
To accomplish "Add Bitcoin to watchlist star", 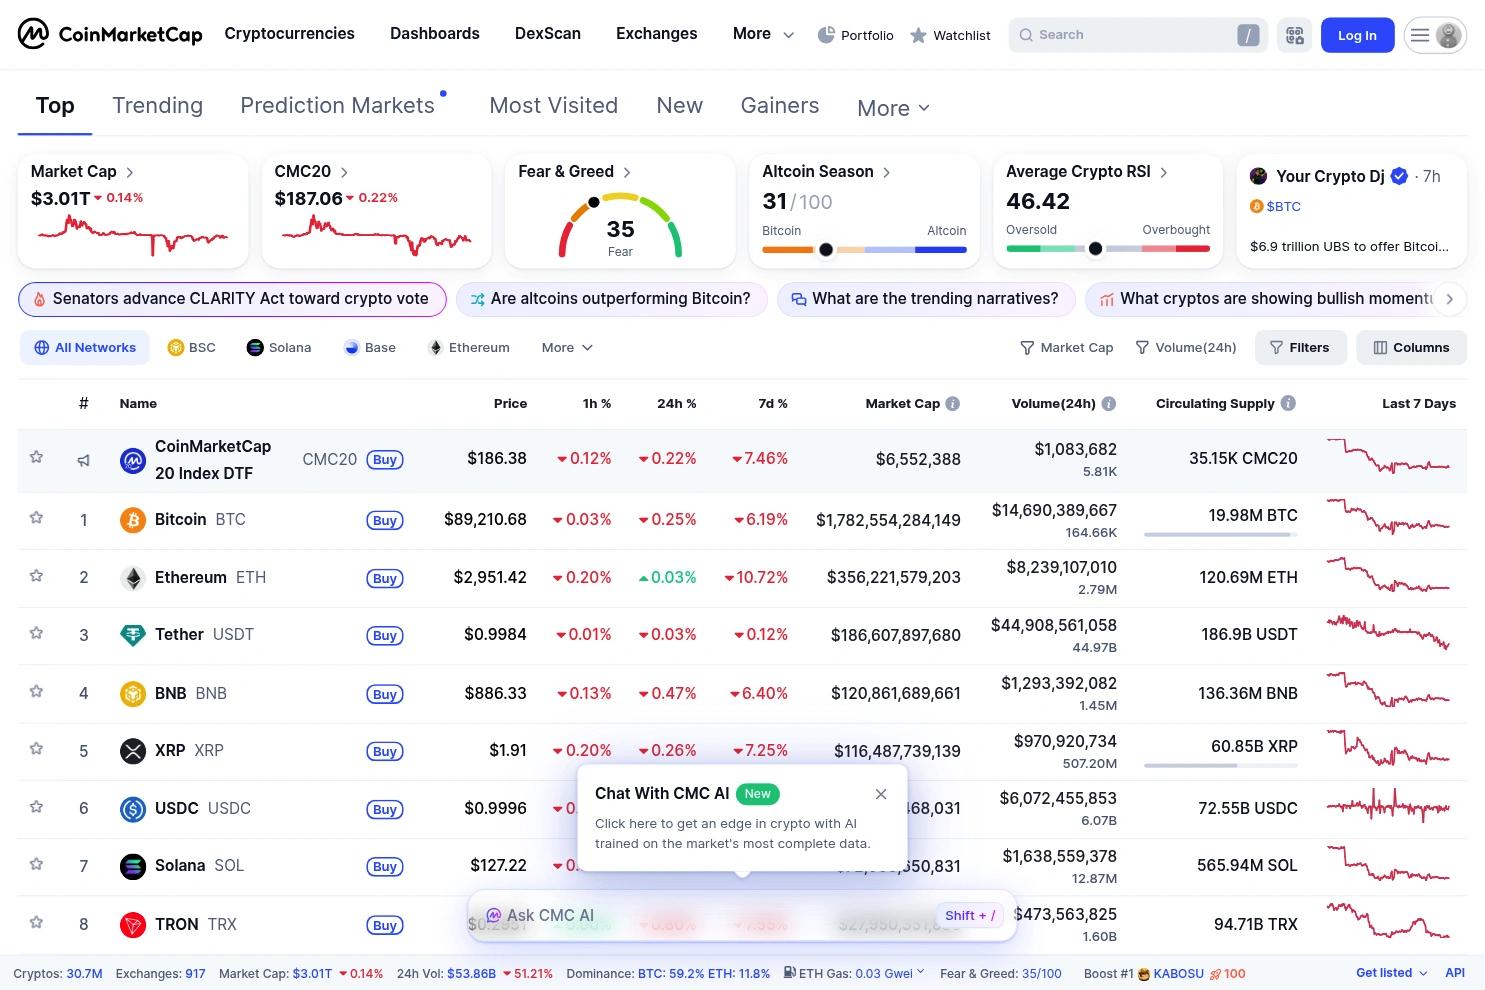I will tap(36, 518).
